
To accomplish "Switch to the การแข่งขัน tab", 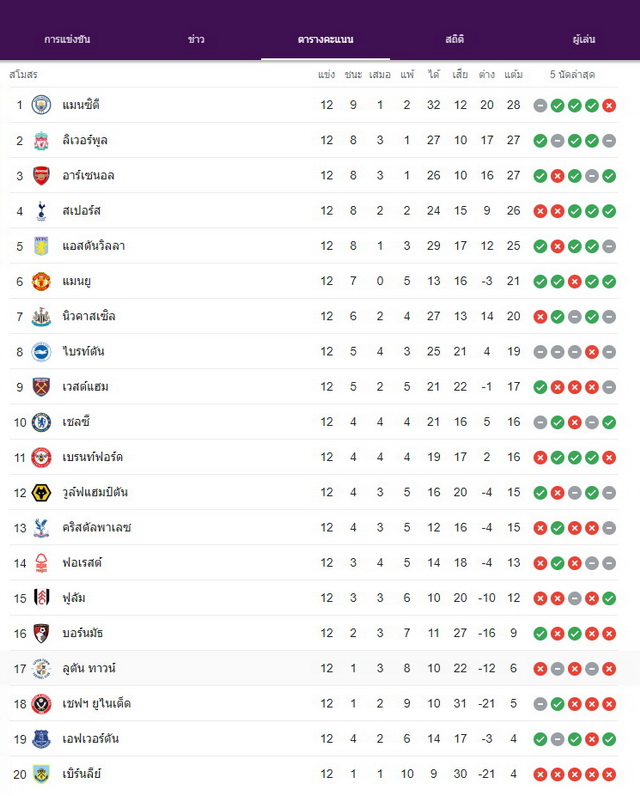I will click(x=67, y=40).
